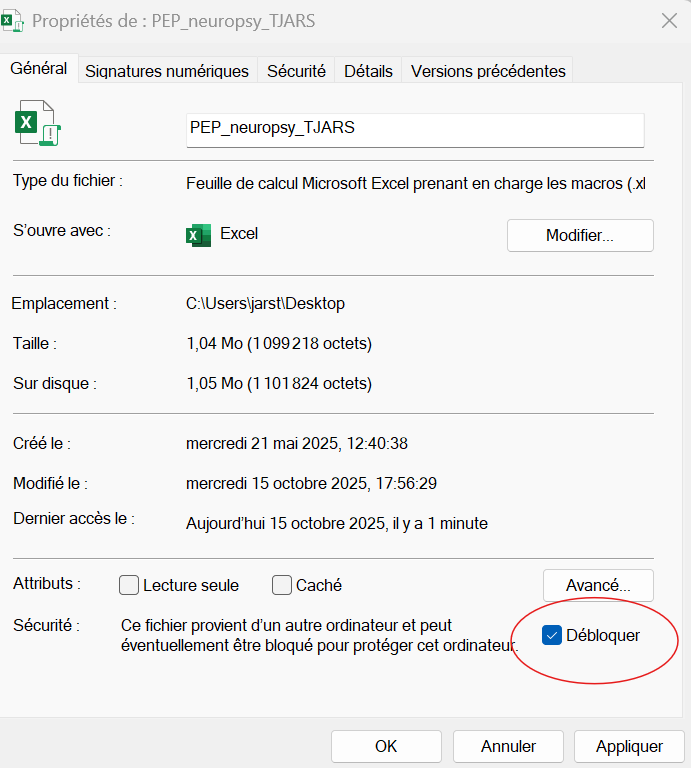Screen dimensions: 691x768
Task: Switch to the Signatures numériques tab
Action: (167, 71)
